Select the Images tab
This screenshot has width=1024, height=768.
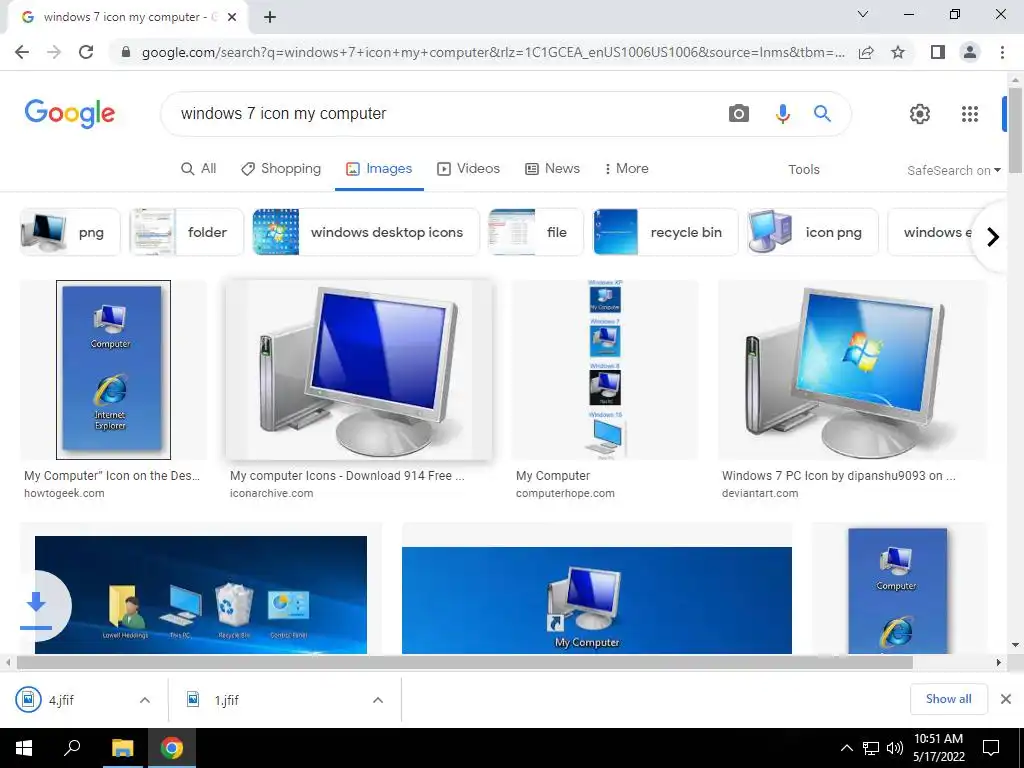click(x=379, y=168)
